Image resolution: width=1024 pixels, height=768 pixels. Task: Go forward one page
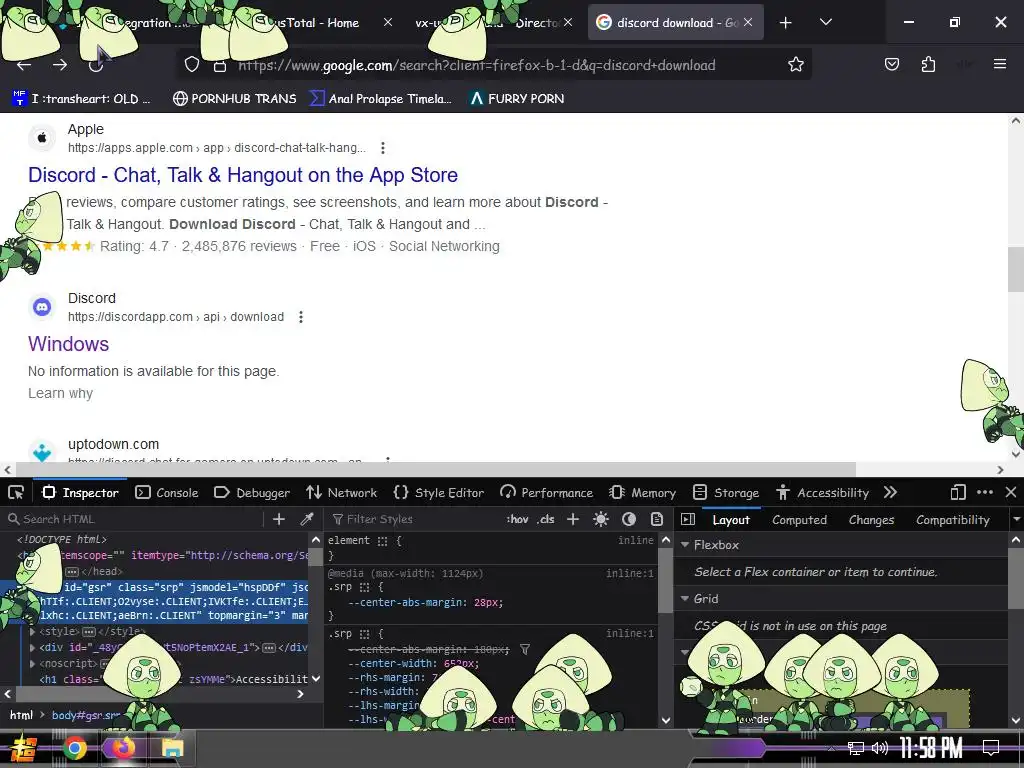pyautogui.click(x=60, y=65)
